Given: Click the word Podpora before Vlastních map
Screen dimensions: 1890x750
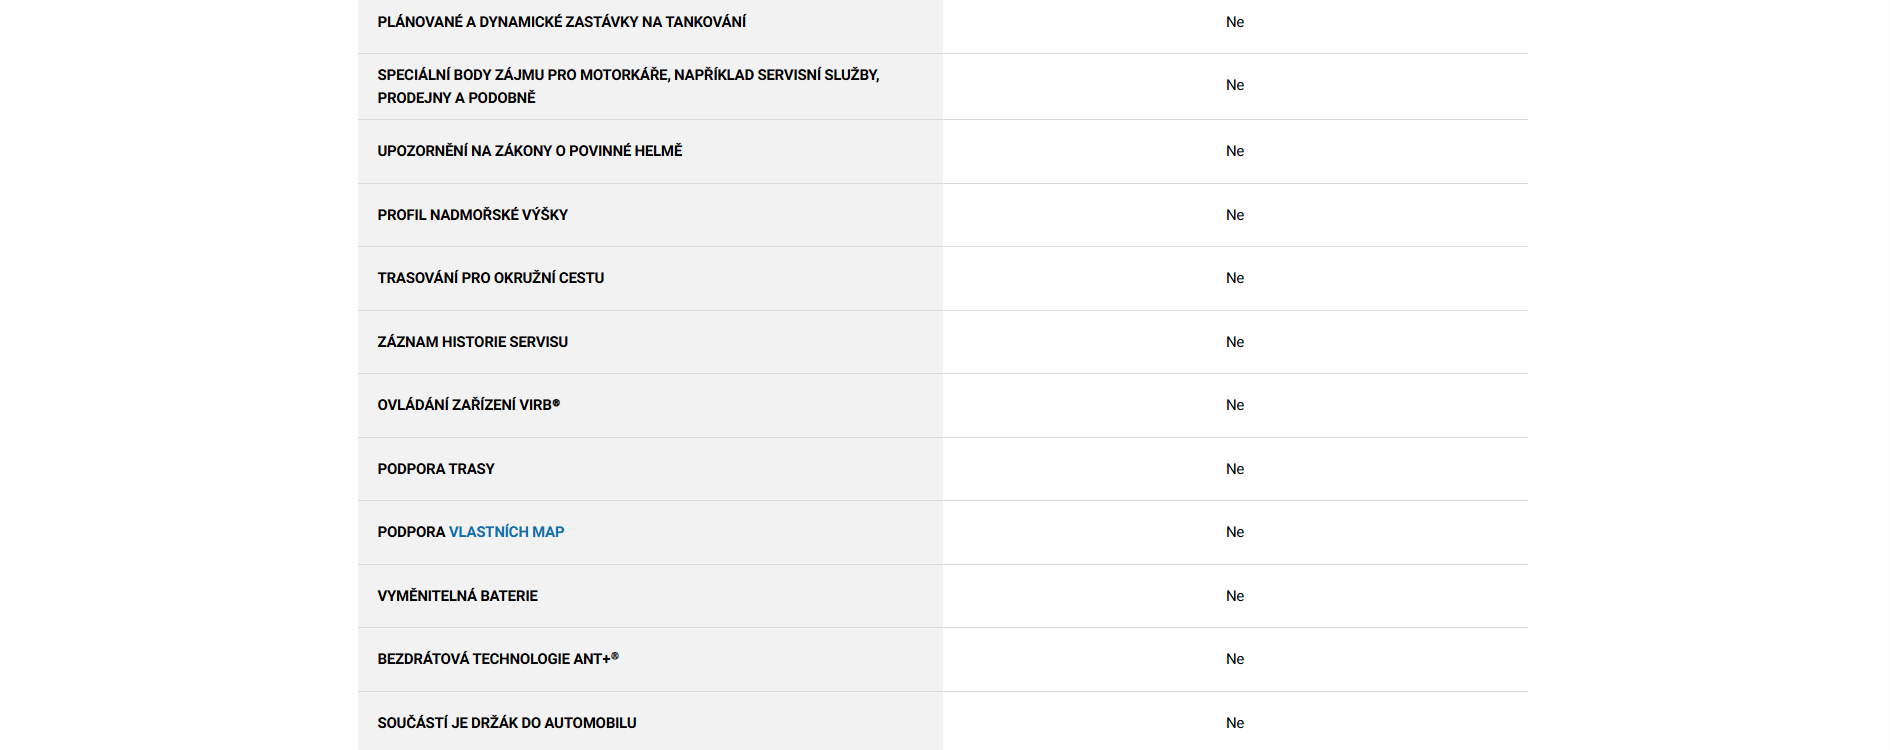Looking at the screenshot, I should click(411, 532).
